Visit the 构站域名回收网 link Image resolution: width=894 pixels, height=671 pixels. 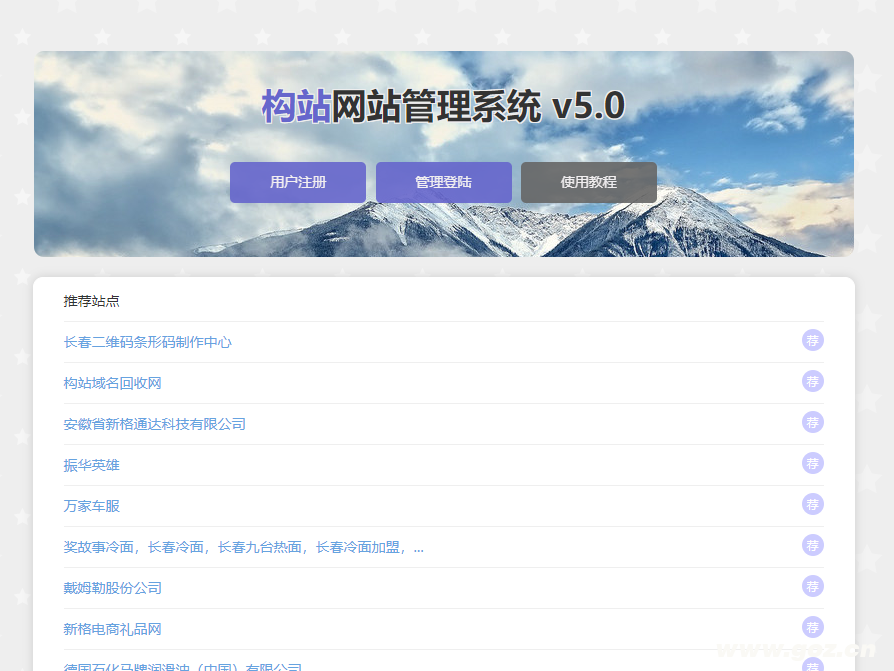tap(113, 383)
